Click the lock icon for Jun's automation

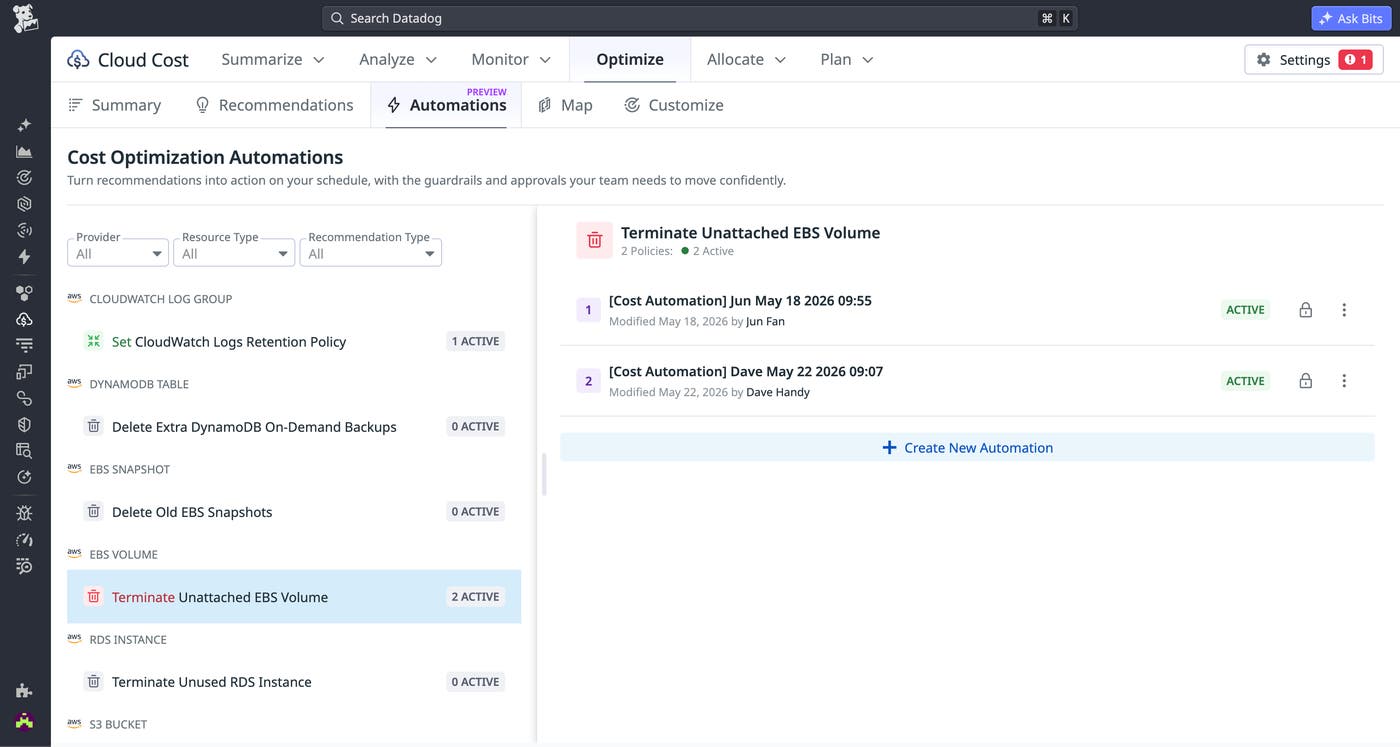pos(1305,310)
